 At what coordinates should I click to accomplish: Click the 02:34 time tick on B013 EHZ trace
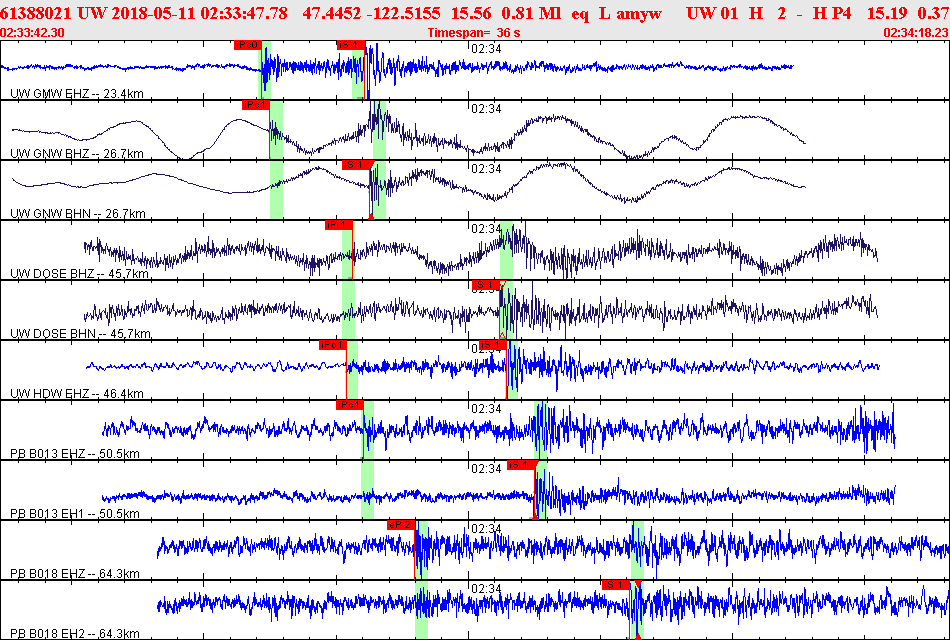coord(487,408)
